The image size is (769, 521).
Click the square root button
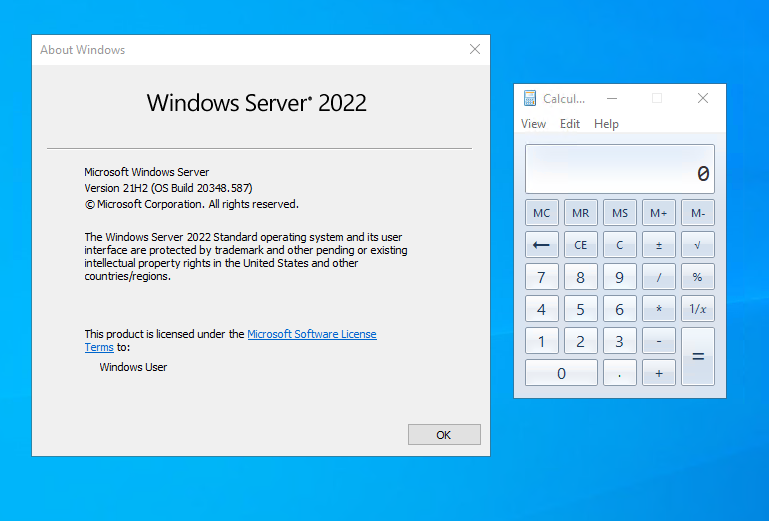698,245
